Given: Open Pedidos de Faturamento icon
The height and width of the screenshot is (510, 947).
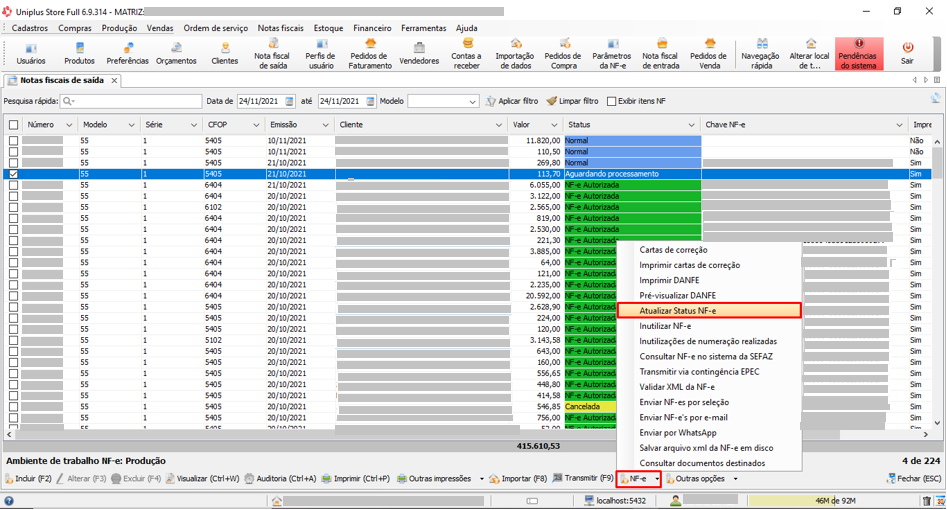Looking at the screenshot, I should point(370,54).
